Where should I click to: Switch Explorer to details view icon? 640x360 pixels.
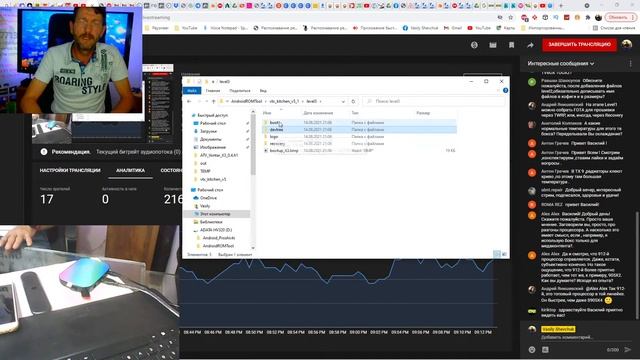coord(497,254)
